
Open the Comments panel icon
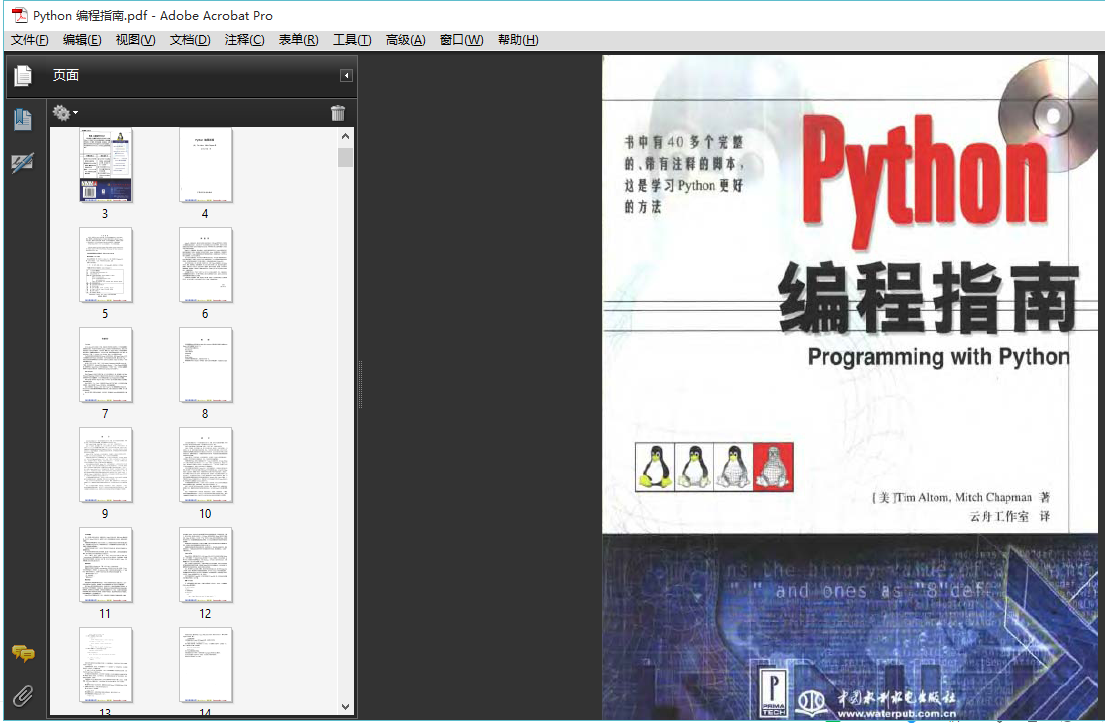click(x=23, y=654)
